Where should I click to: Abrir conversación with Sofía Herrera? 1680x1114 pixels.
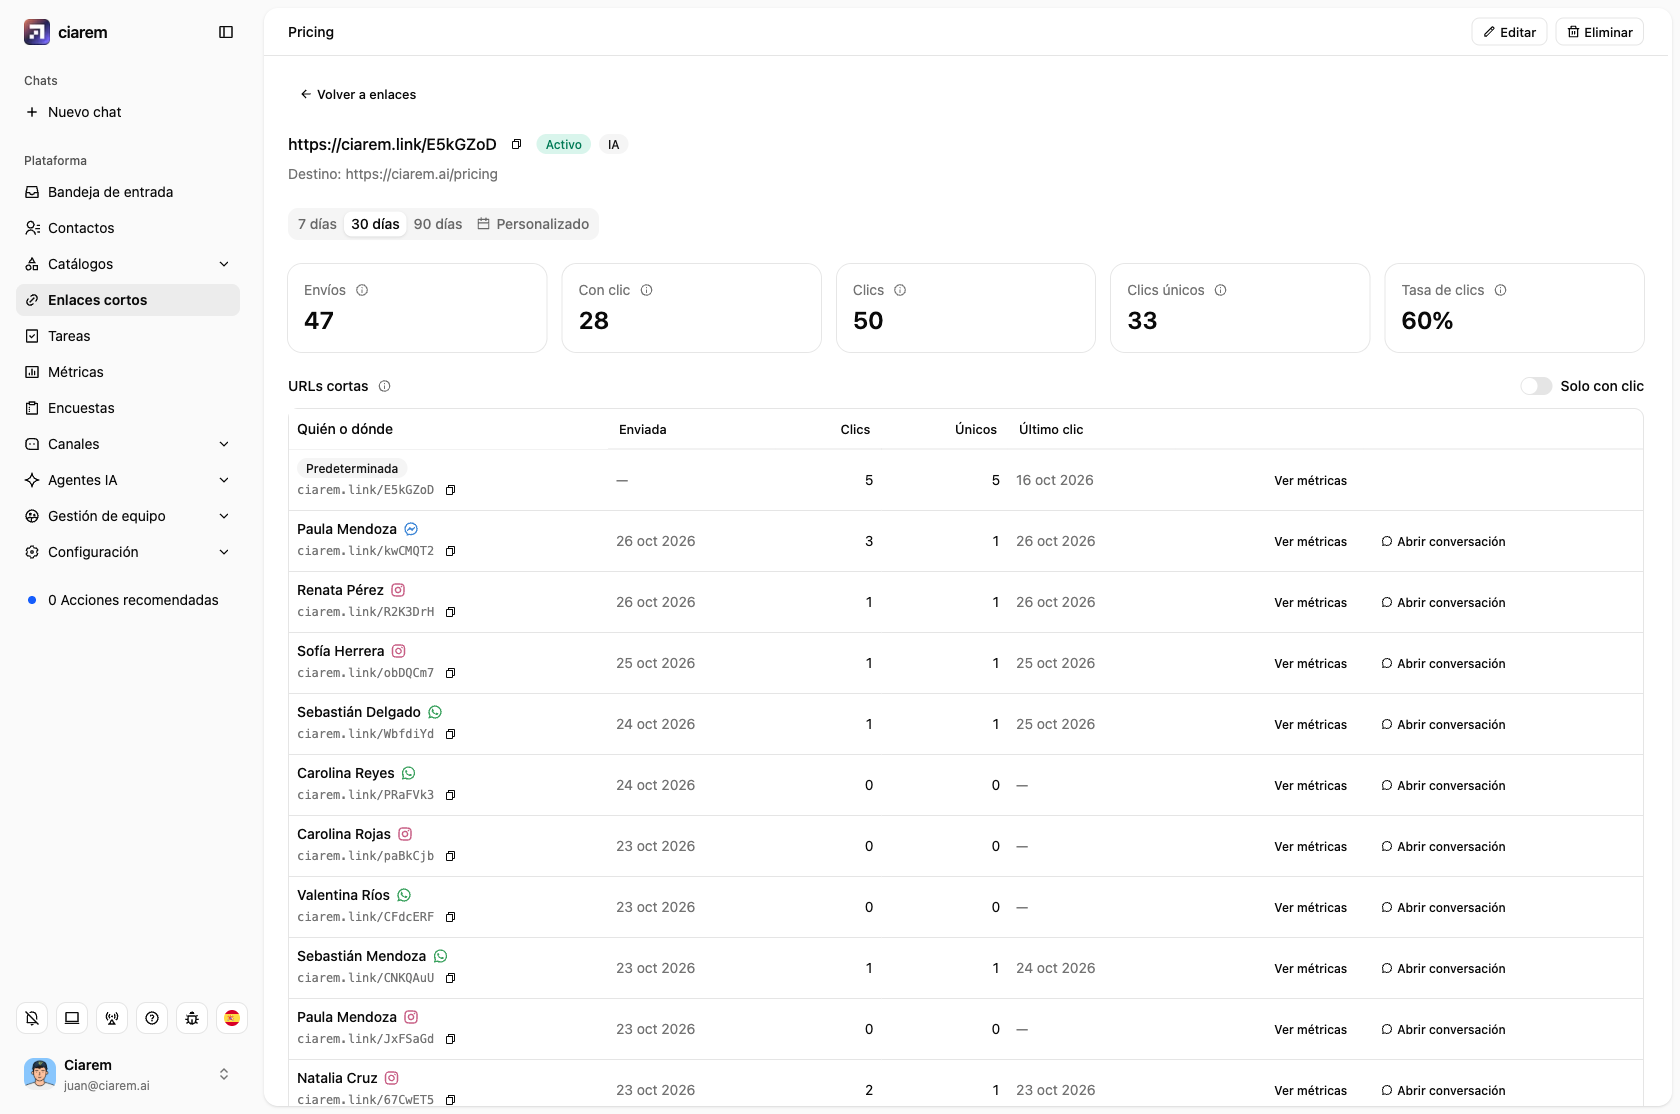click(1443, 664)
